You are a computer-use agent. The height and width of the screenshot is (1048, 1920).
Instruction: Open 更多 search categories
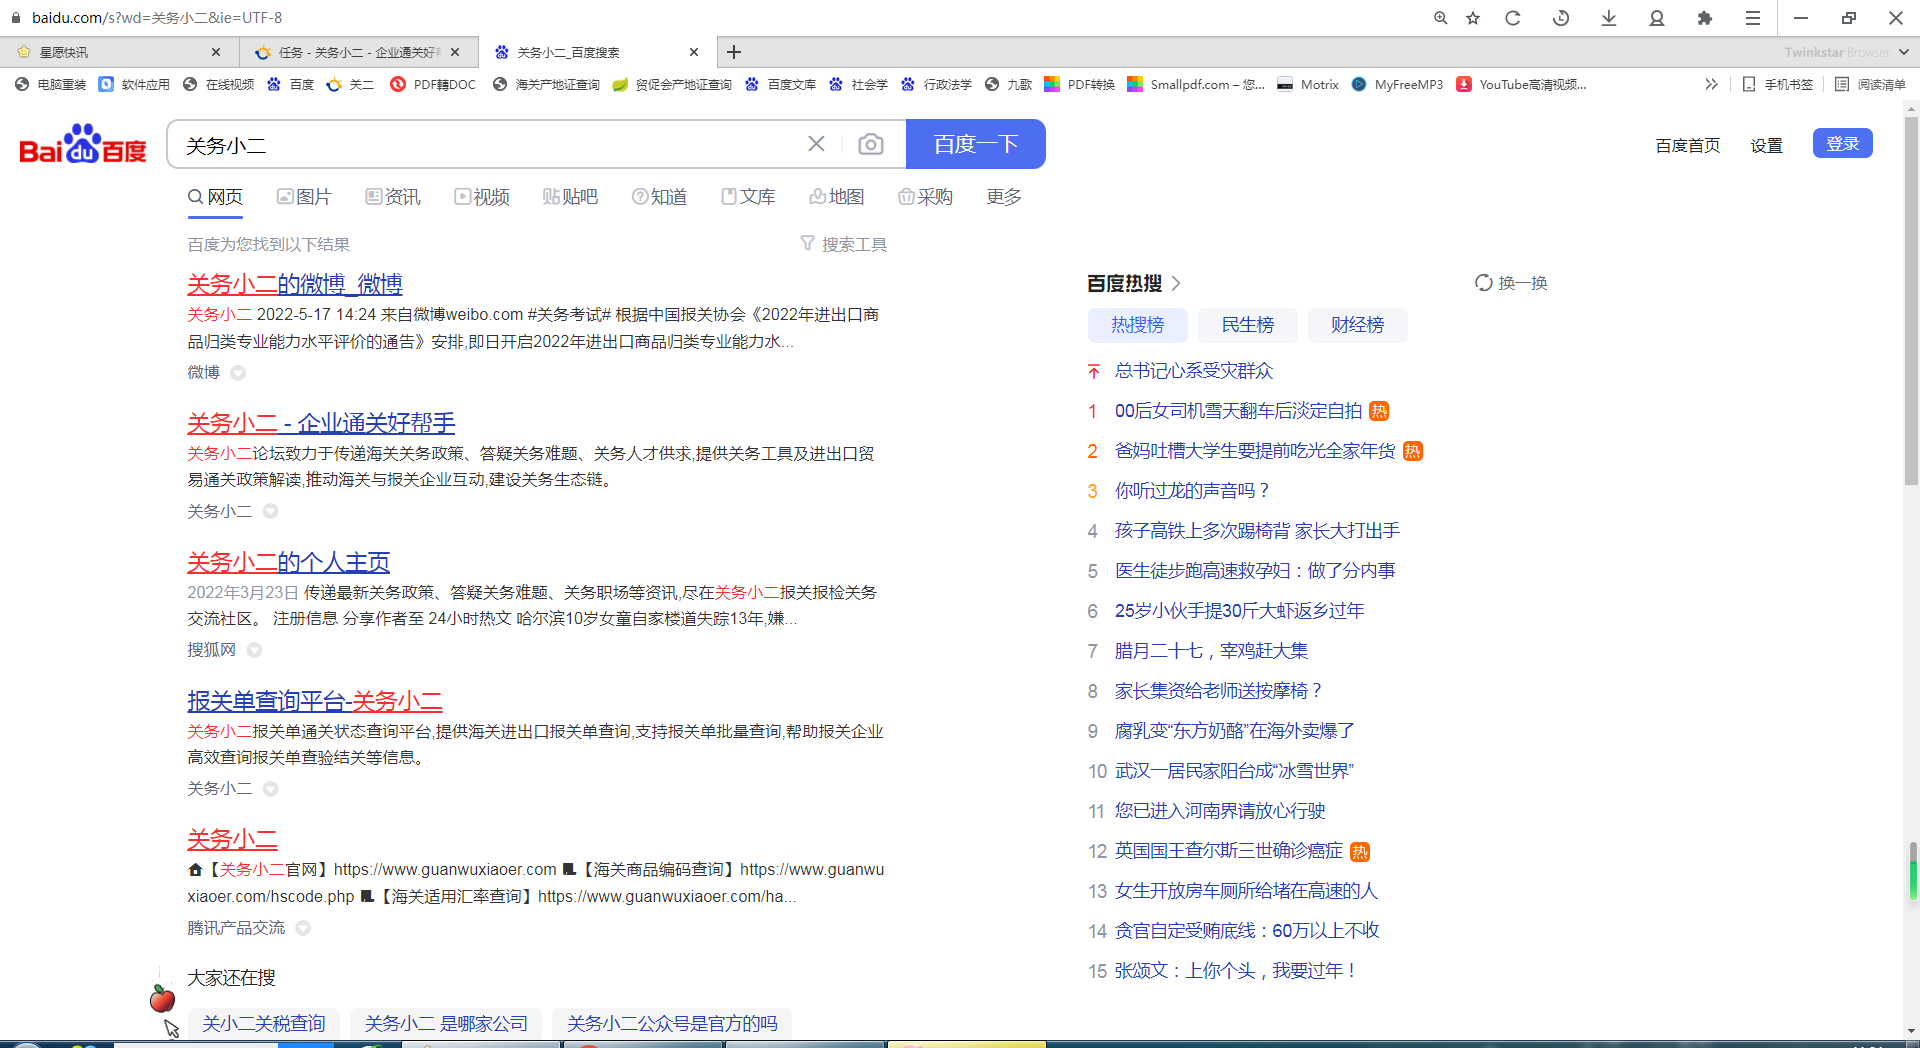tap(1004, 197)
